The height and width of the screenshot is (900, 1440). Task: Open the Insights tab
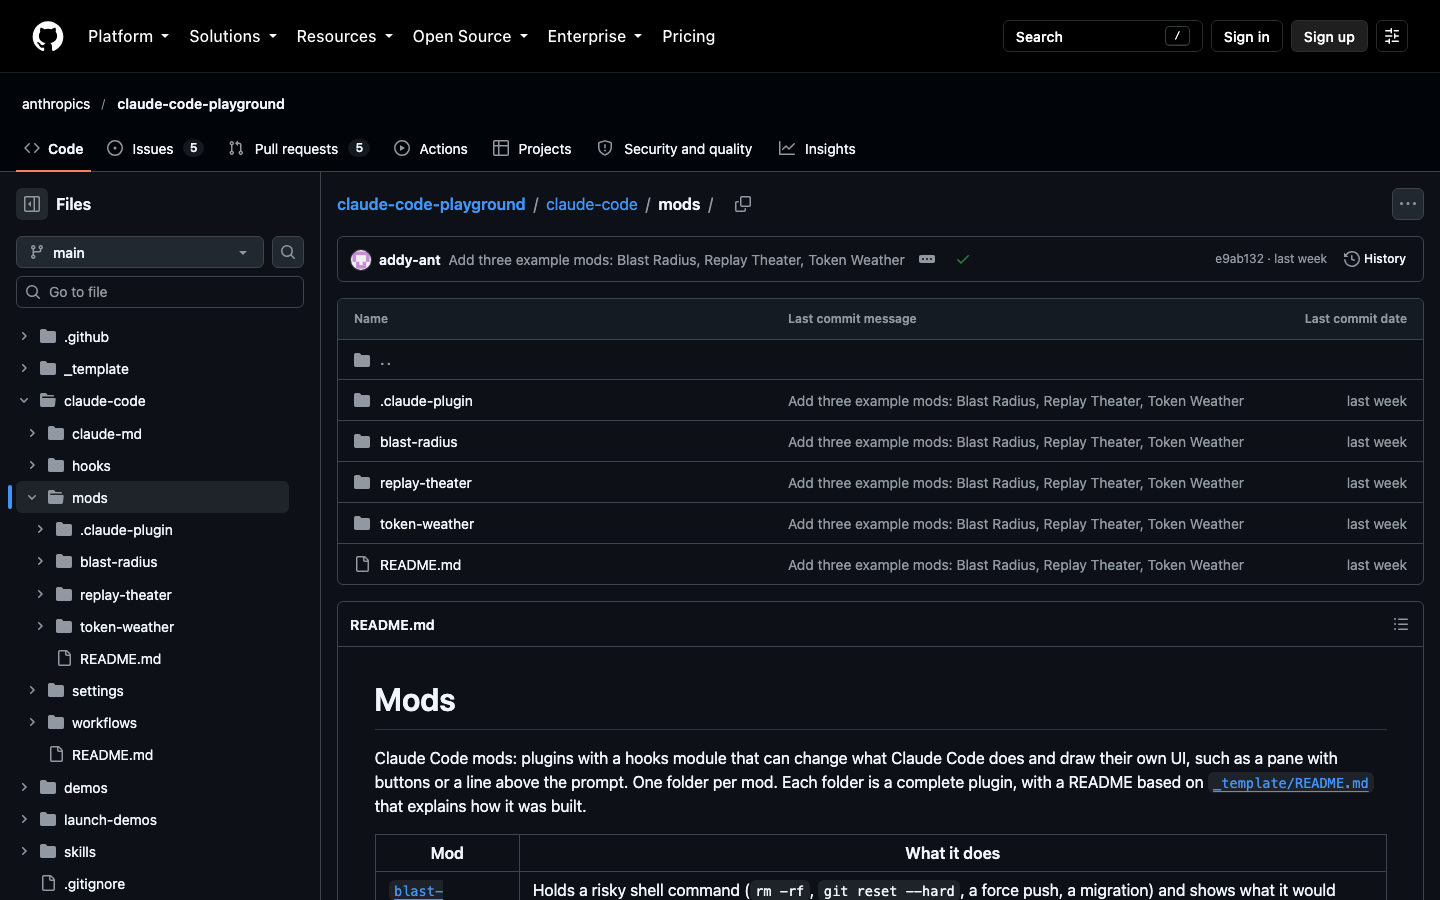point(818,148)
